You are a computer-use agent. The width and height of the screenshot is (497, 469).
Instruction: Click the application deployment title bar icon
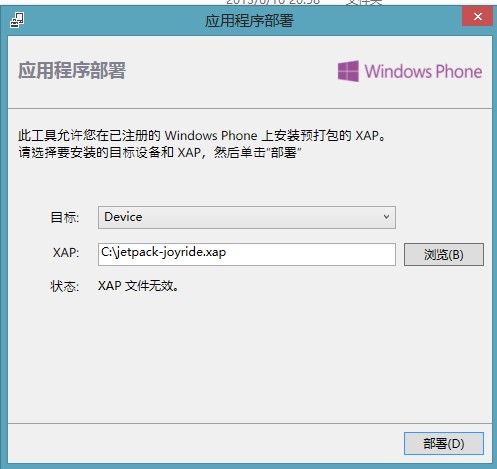pos(17,20)
